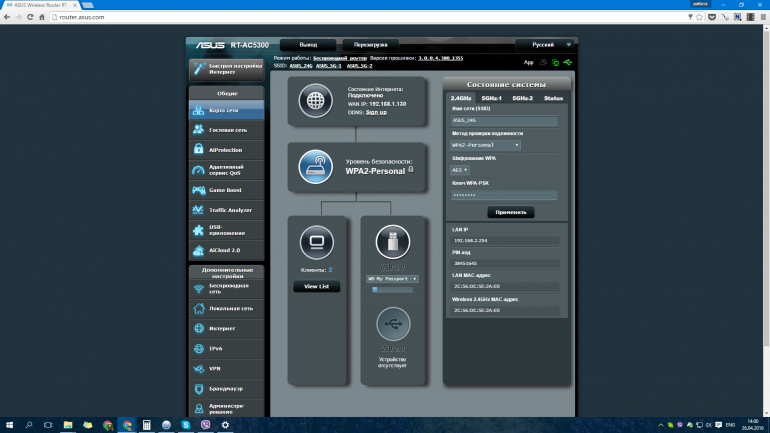The image size is (770, 433).
Task: Click the Internet status globe icon
Action: (316, 101)
